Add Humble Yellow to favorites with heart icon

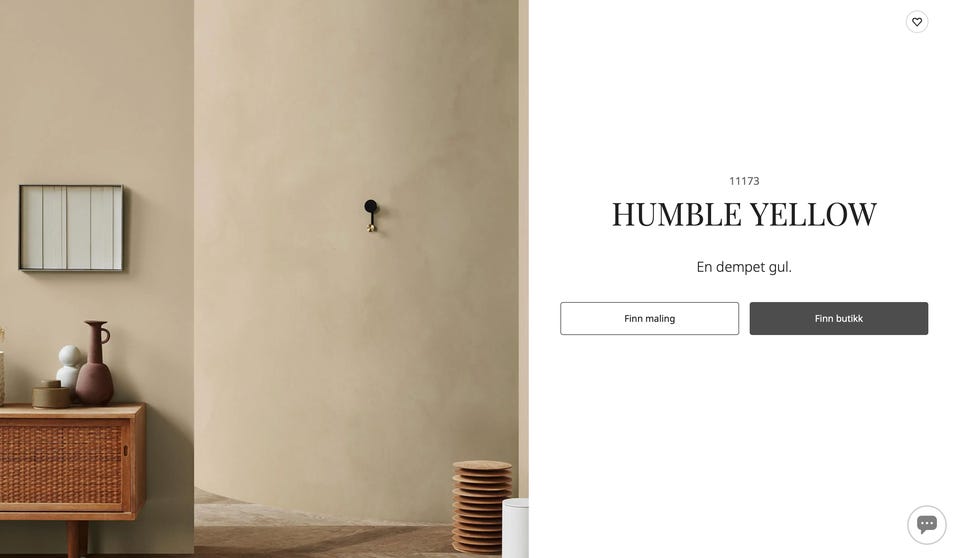tap(917, 22)
